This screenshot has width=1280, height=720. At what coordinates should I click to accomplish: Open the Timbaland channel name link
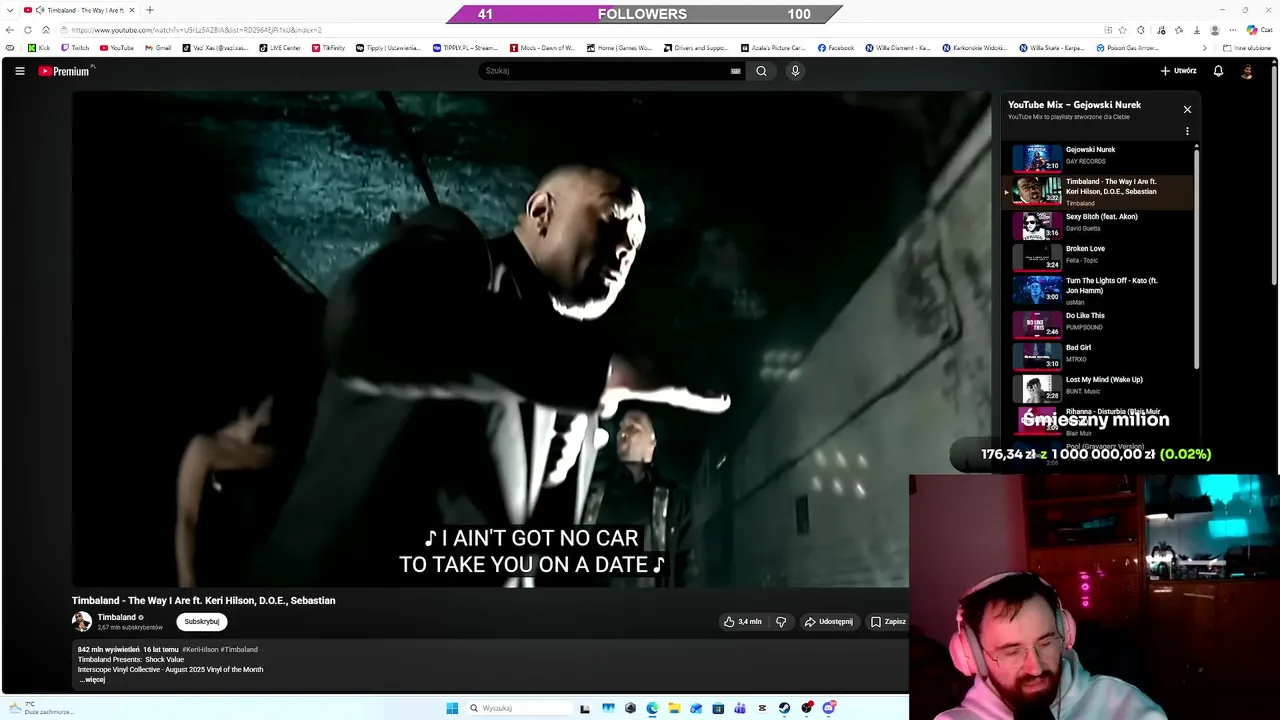pyautogui.click(x=116, y=617)
